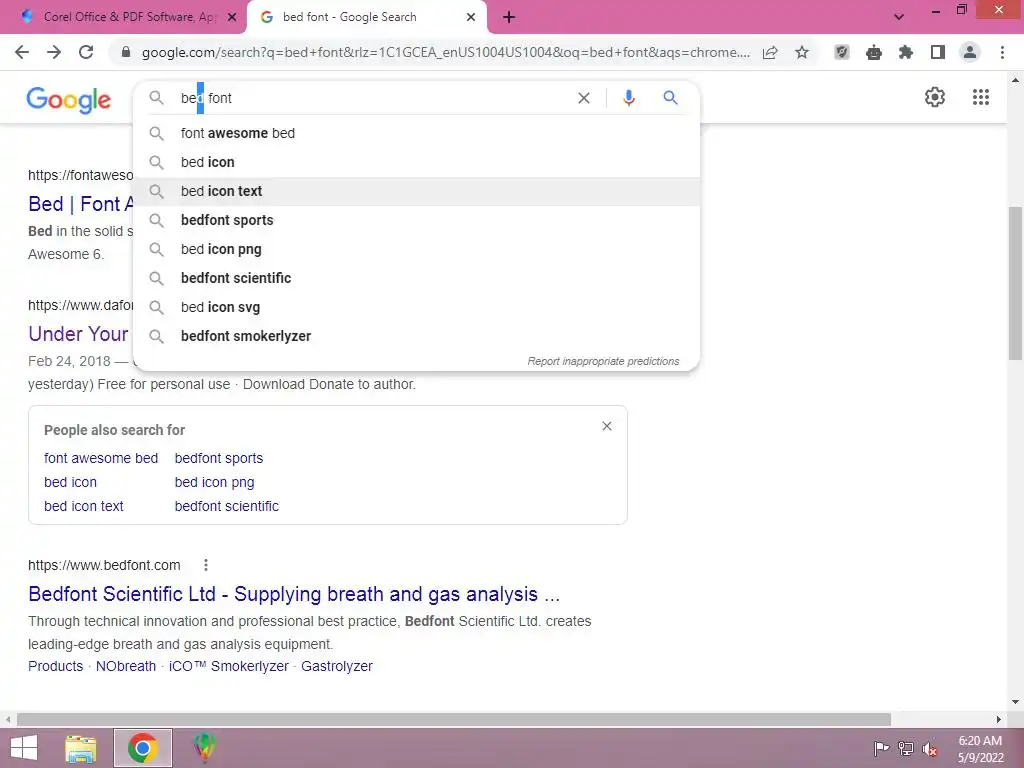Viewport: 1024px width, 768px height.
Task: Open the Gastrolyzer sitelink
Action: coord(337,666)
